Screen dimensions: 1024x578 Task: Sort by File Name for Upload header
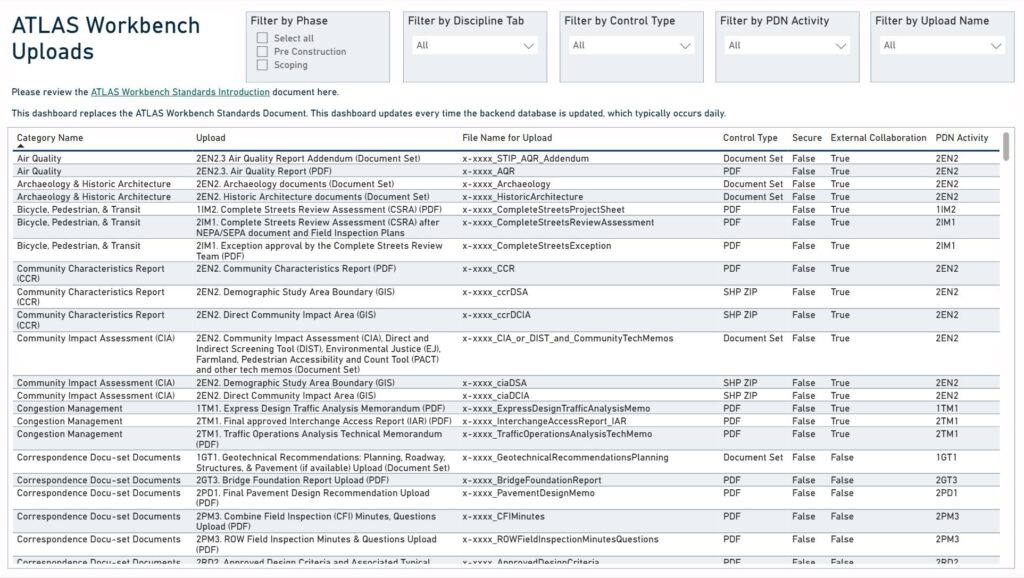point(506,138)
